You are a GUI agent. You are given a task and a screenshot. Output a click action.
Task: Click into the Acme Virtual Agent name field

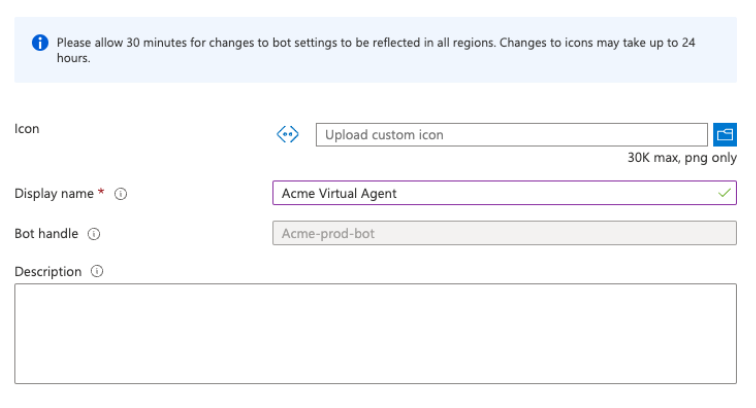pos(504,193)
